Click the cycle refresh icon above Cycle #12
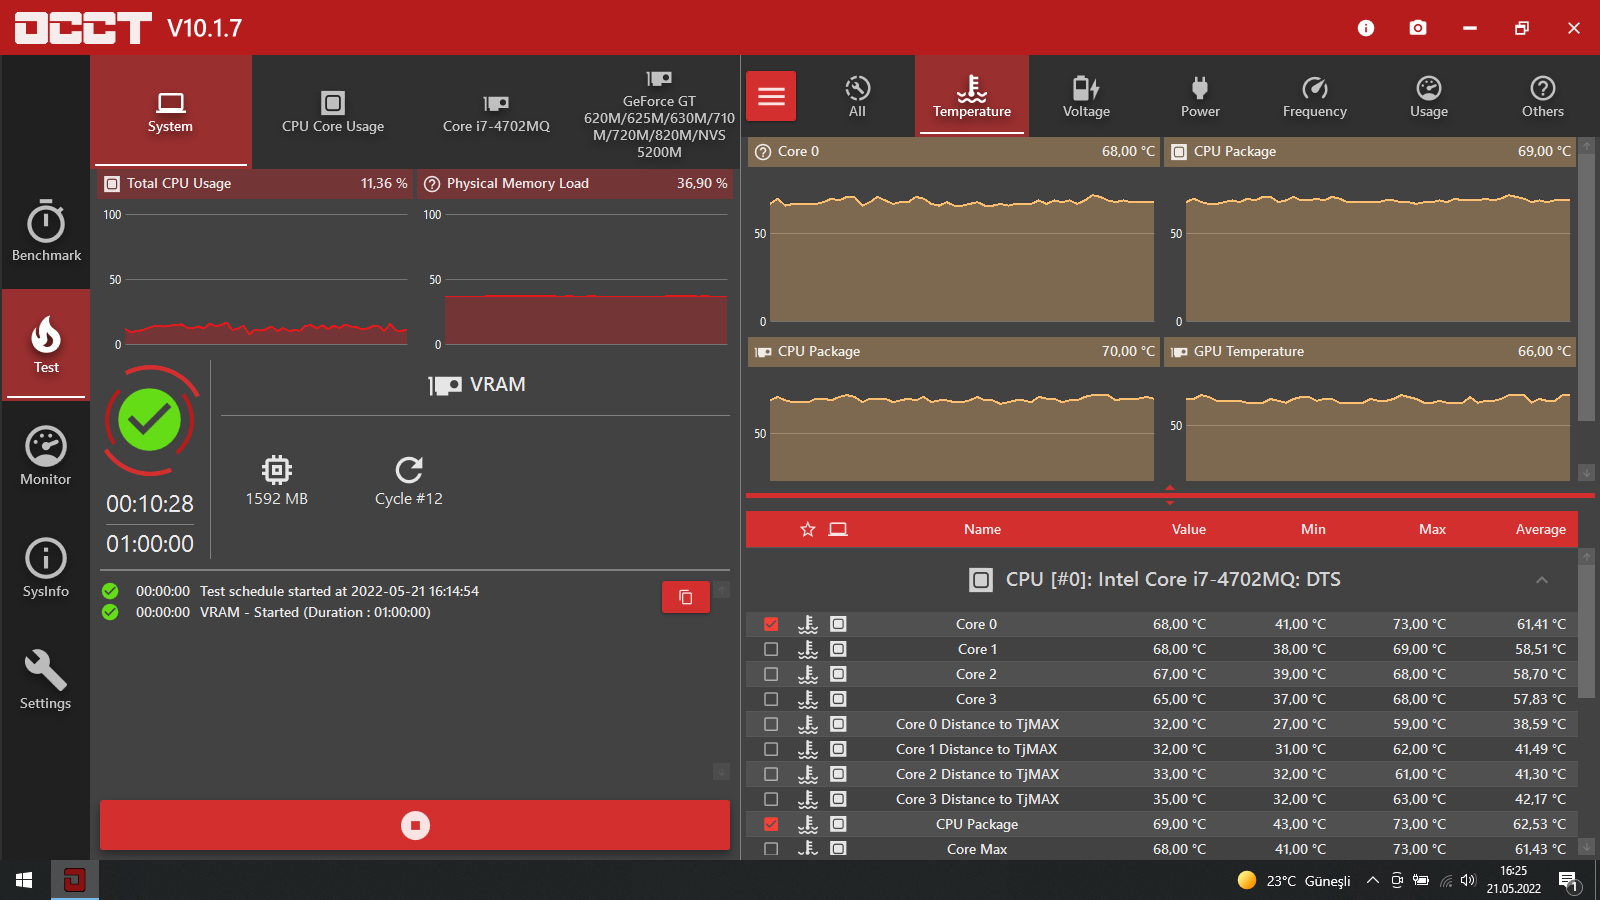The width and height of the screenshot is (1600, 900). (409, 469)
